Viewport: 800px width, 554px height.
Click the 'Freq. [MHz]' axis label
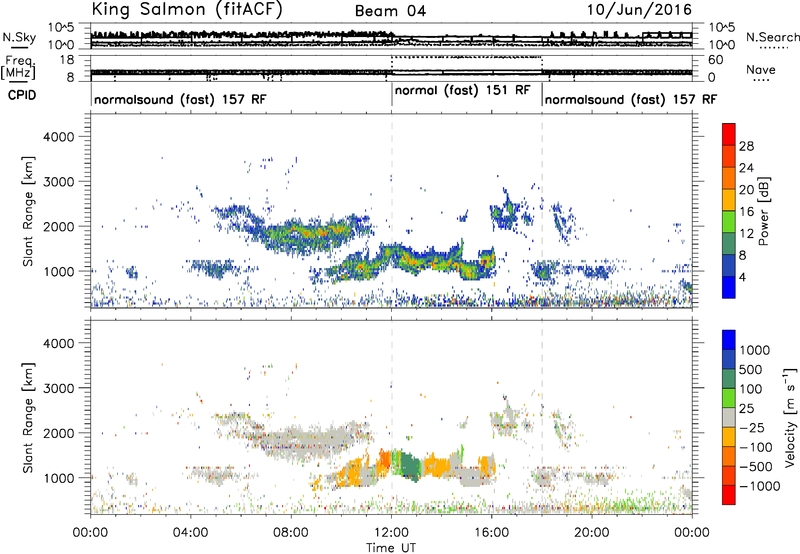coord(18,68)
